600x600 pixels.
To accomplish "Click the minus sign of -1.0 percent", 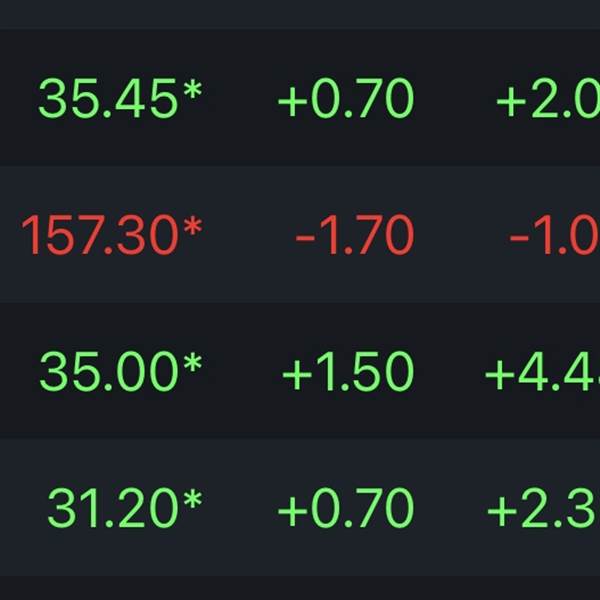I will click(519, 238).
